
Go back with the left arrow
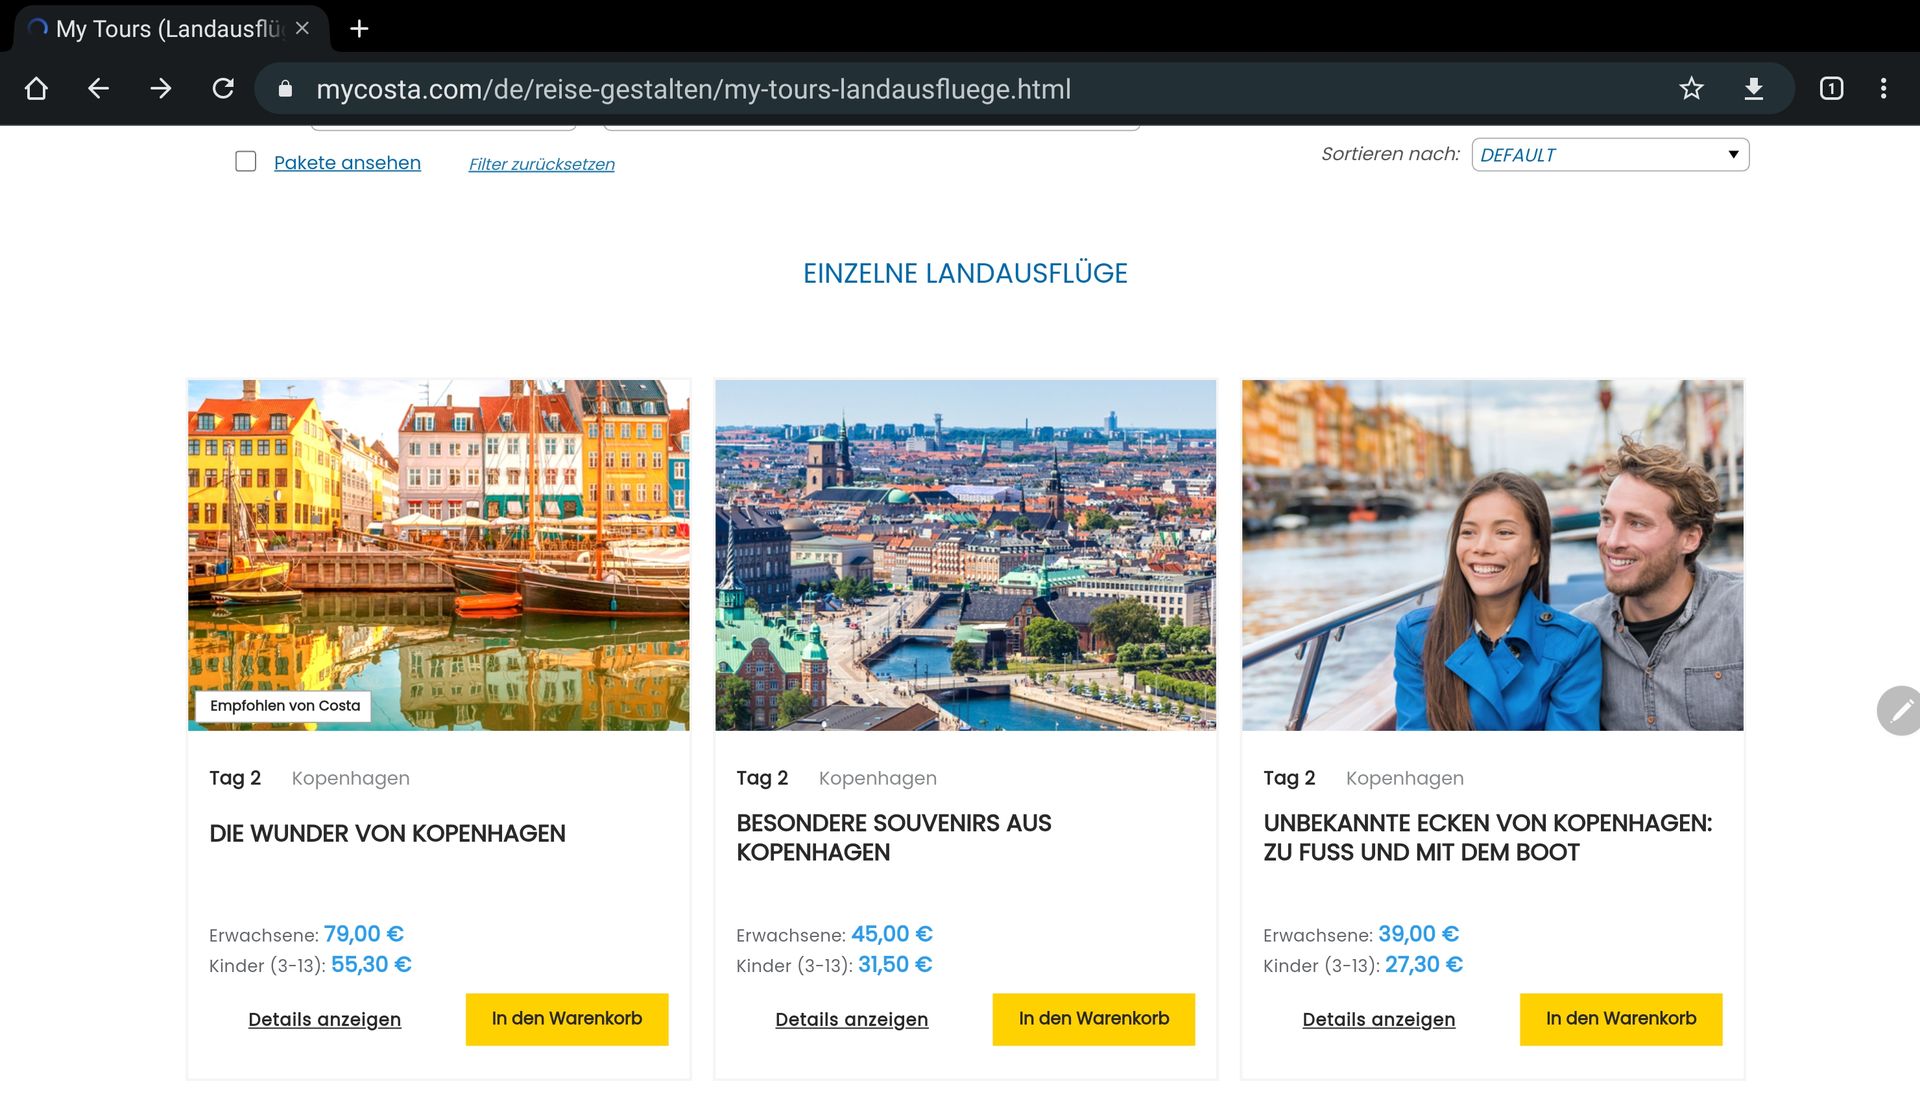[x=98, y=89]
